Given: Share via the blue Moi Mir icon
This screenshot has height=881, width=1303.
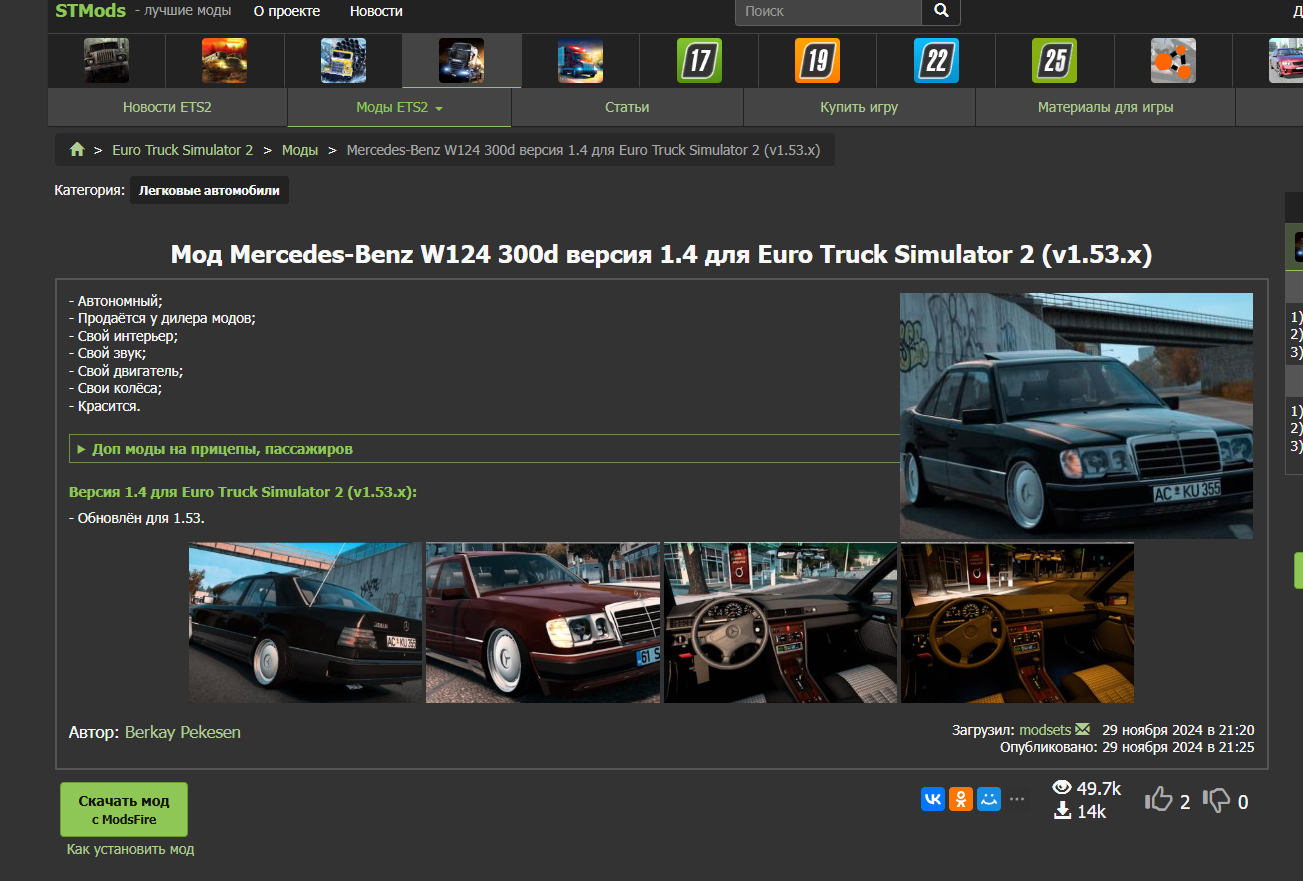Looking at the screenshot, I should coord(989,799).
